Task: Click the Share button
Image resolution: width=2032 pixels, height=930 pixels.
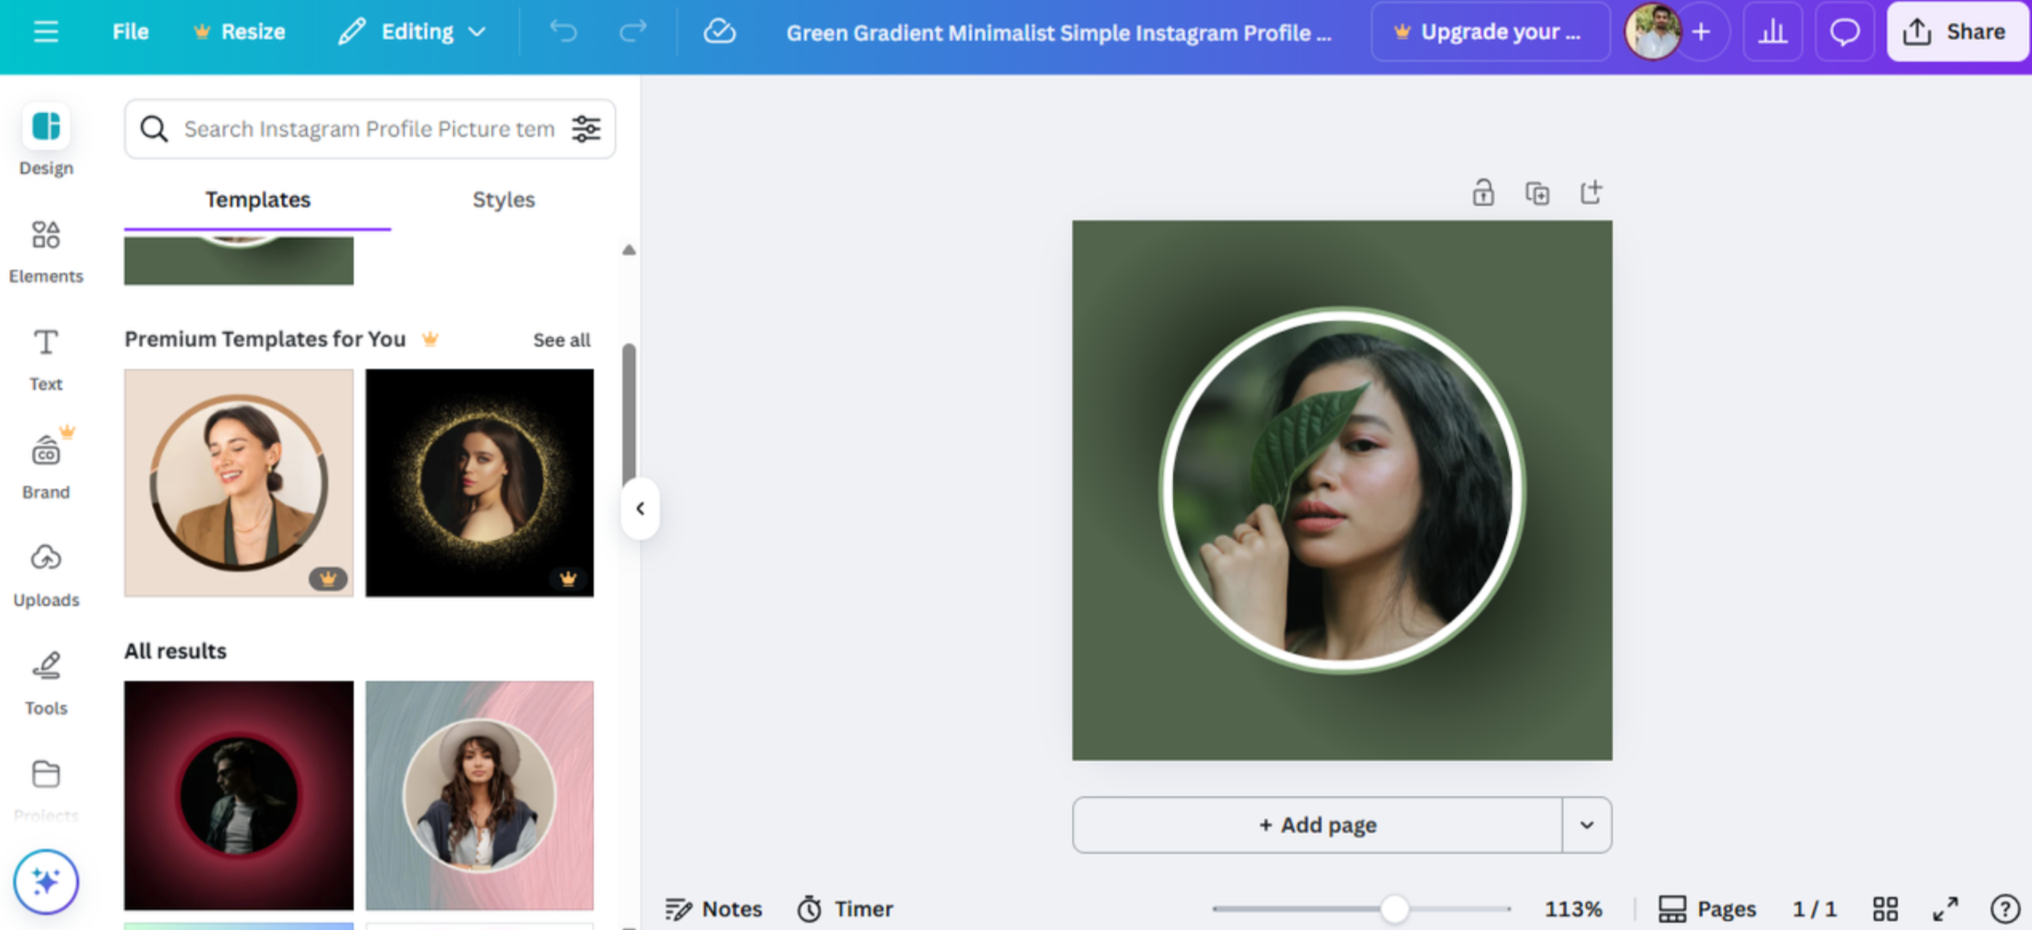Action: tap(1957, 31)
